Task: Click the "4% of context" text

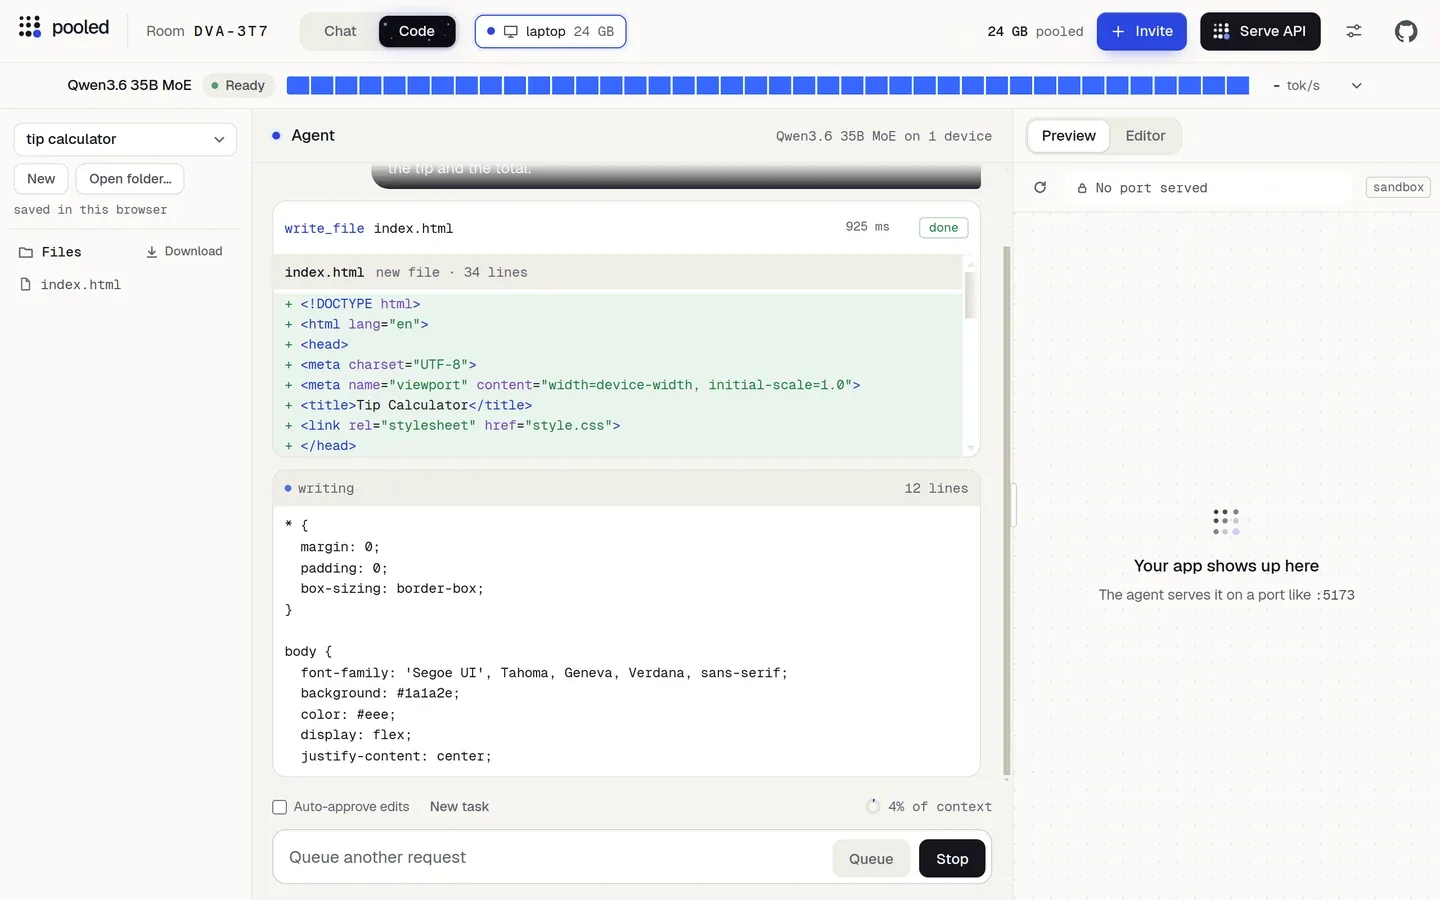Action: [940, 807]
